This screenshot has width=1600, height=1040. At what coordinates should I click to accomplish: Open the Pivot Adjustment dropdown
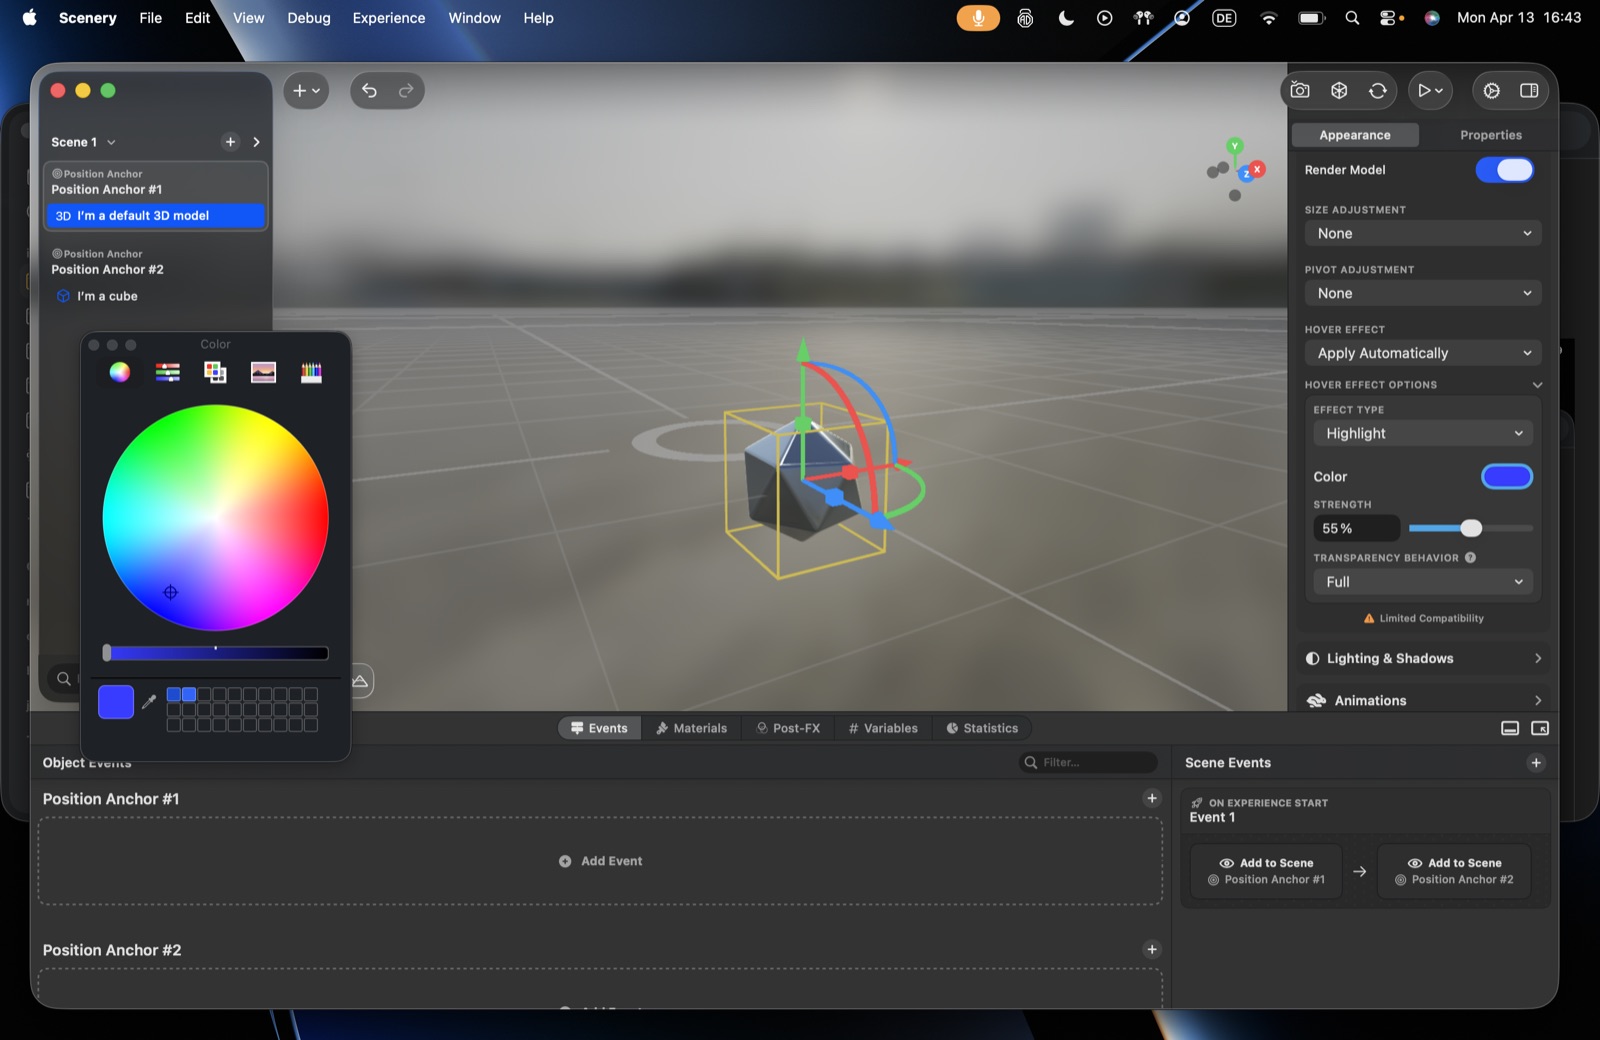[1423, 293]
